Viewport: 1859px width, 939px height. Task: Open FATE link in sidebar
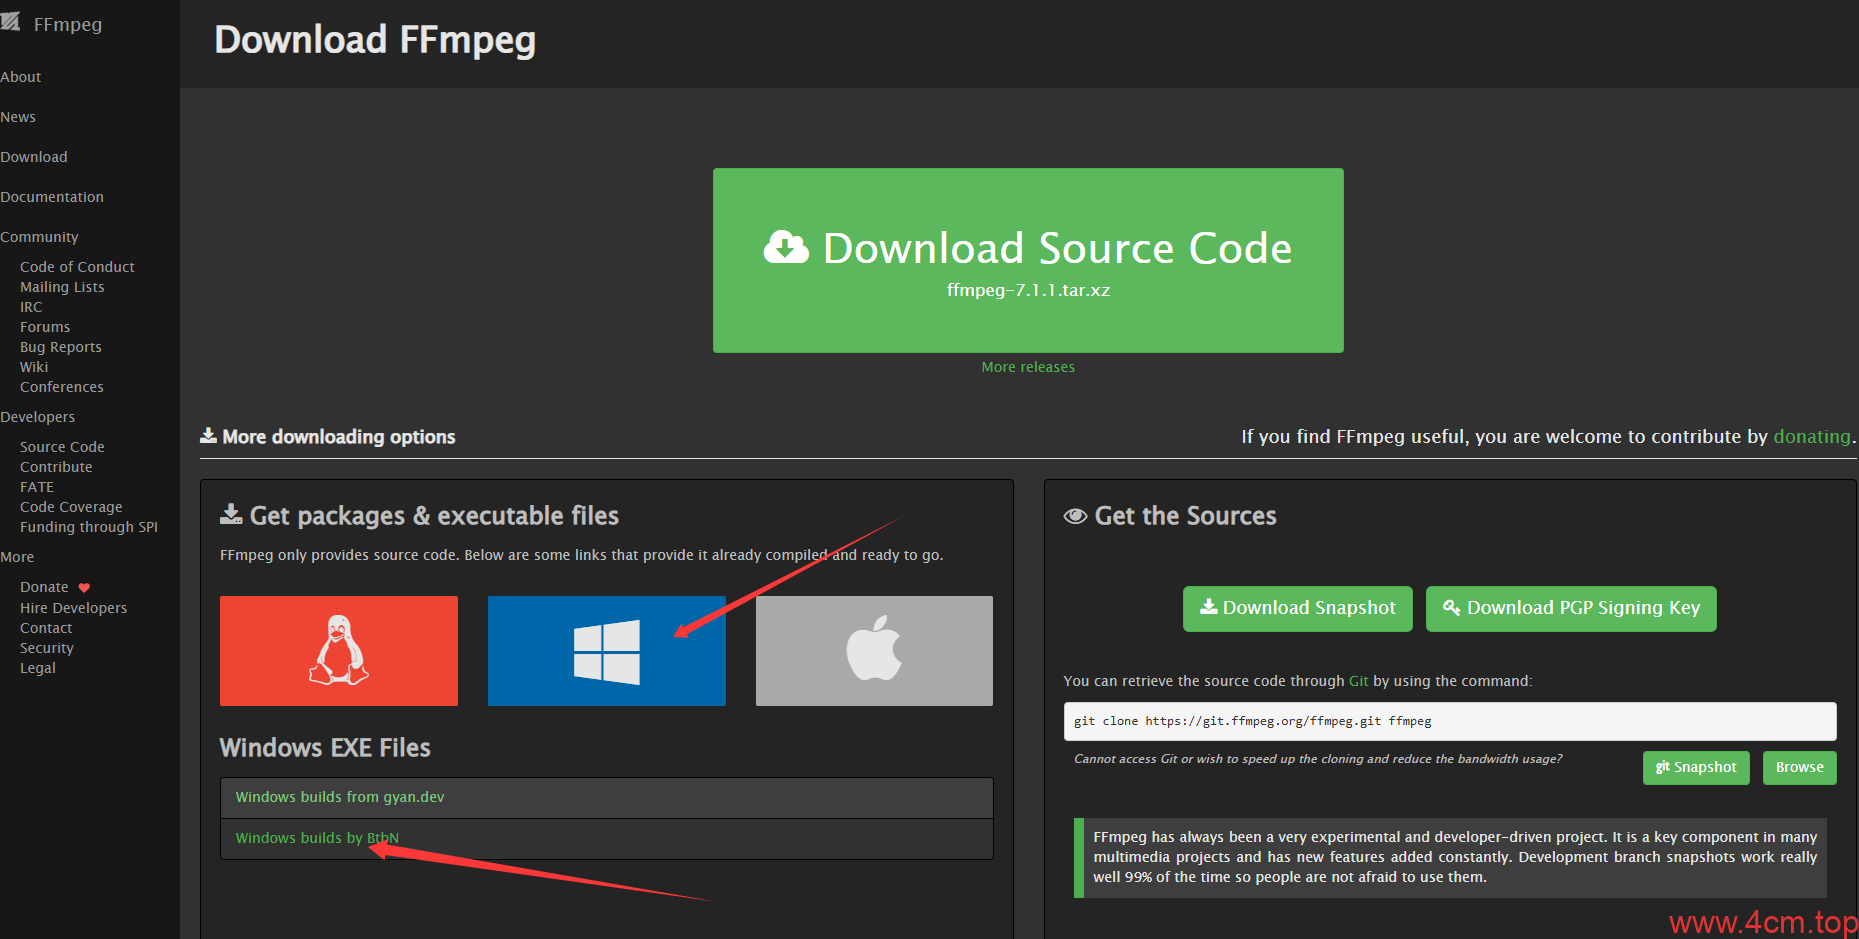(37, 487)
